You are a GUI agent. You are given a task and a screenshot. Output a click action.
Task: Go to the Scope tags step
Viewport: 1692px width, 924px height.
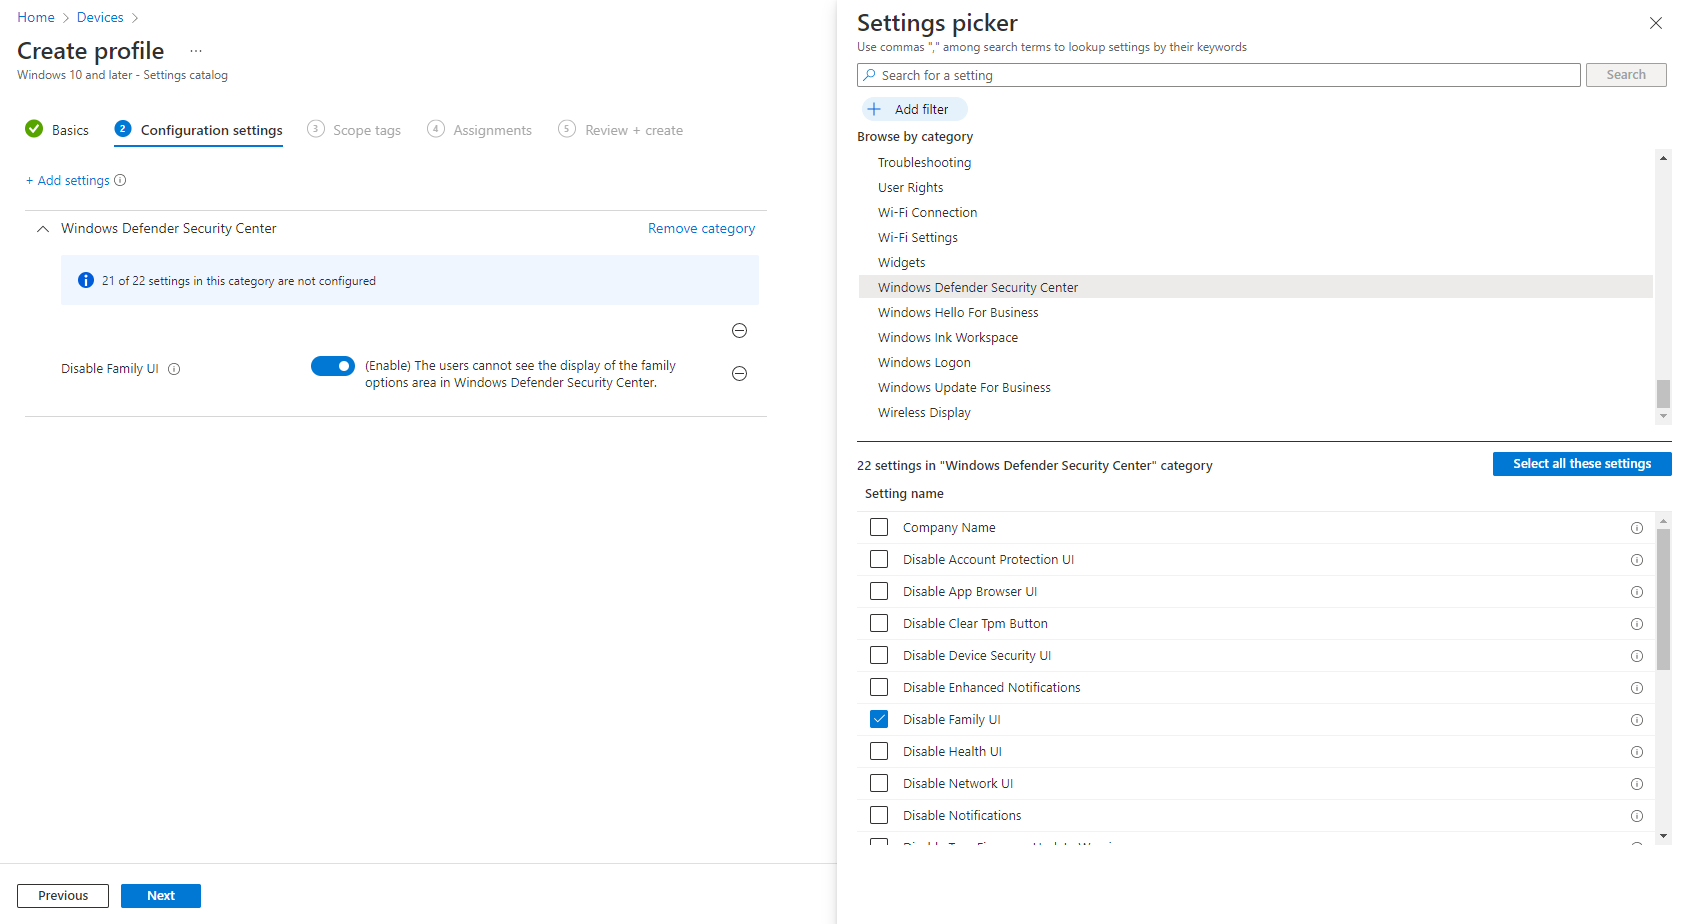(x=354, y=130)
